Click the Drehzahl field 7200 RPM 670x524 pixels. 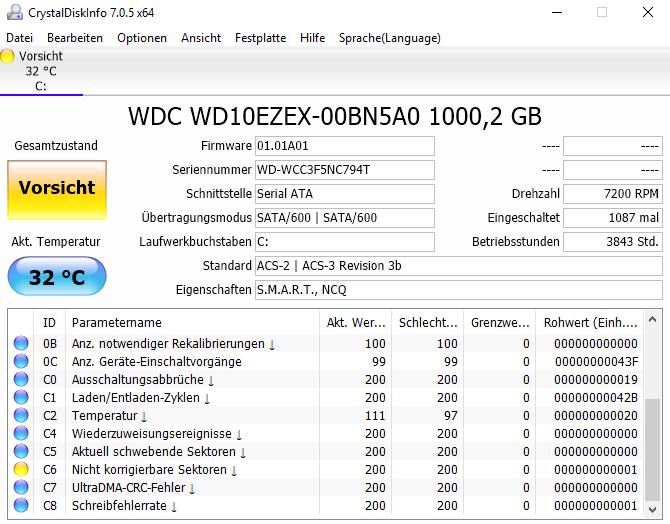[x=613, y=194]
